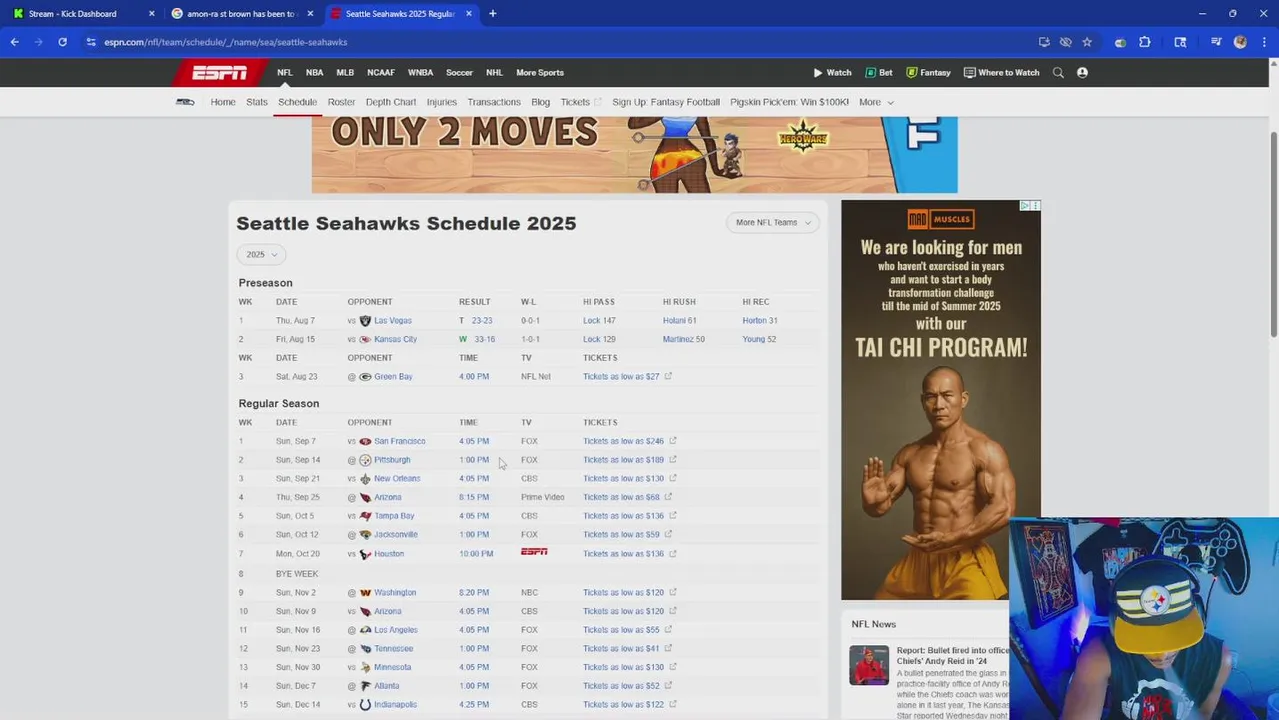Reload the page with browser refresh icon
This screenshot has width=1279, height=720.
coord(62,42)
